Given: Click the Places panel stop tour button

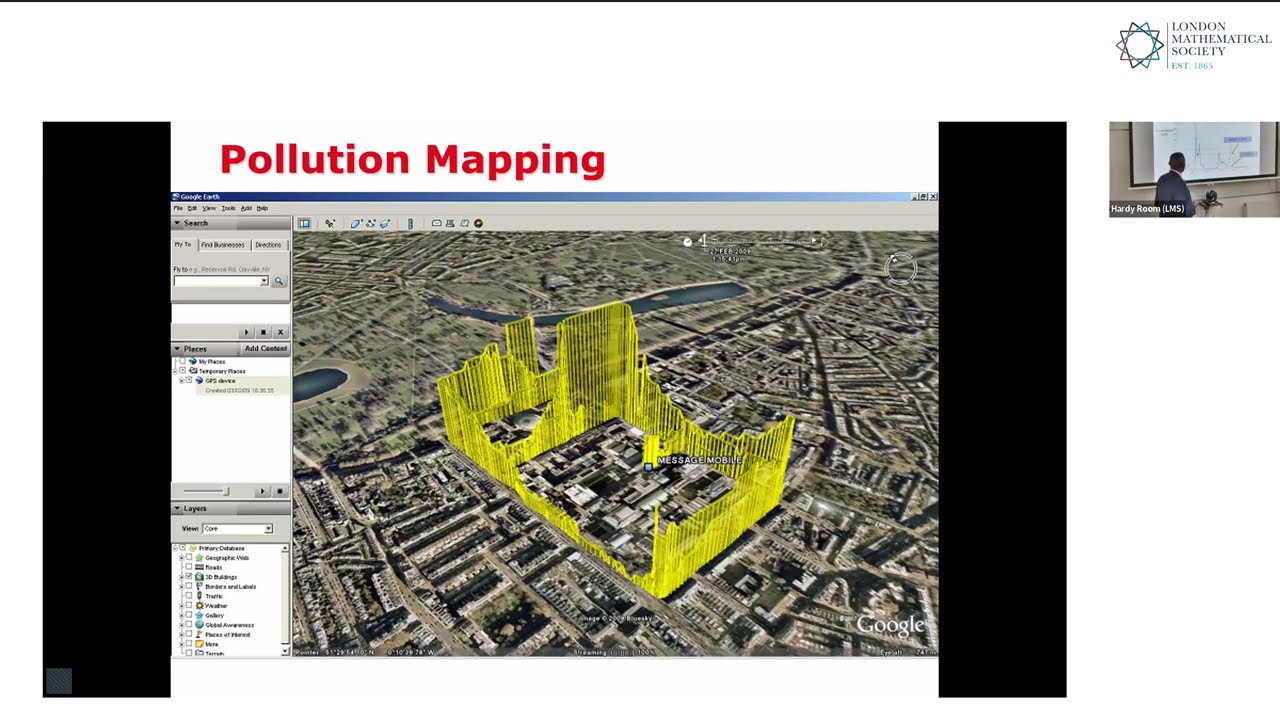Looking at the screenshot, I should tap(279, 491).
